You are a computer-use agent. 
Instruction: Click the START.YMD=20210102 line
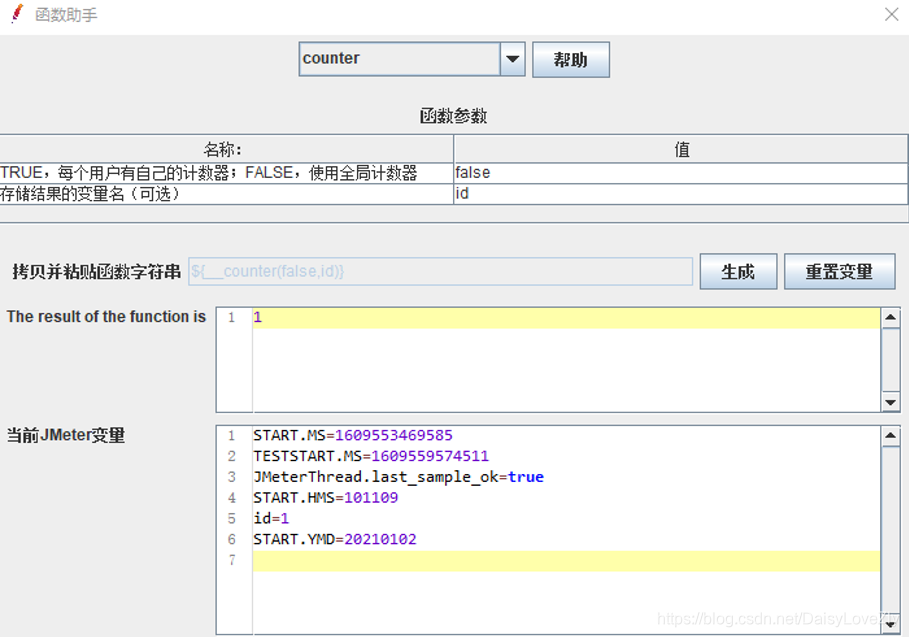pyautogui.click(x=334, y=540)
